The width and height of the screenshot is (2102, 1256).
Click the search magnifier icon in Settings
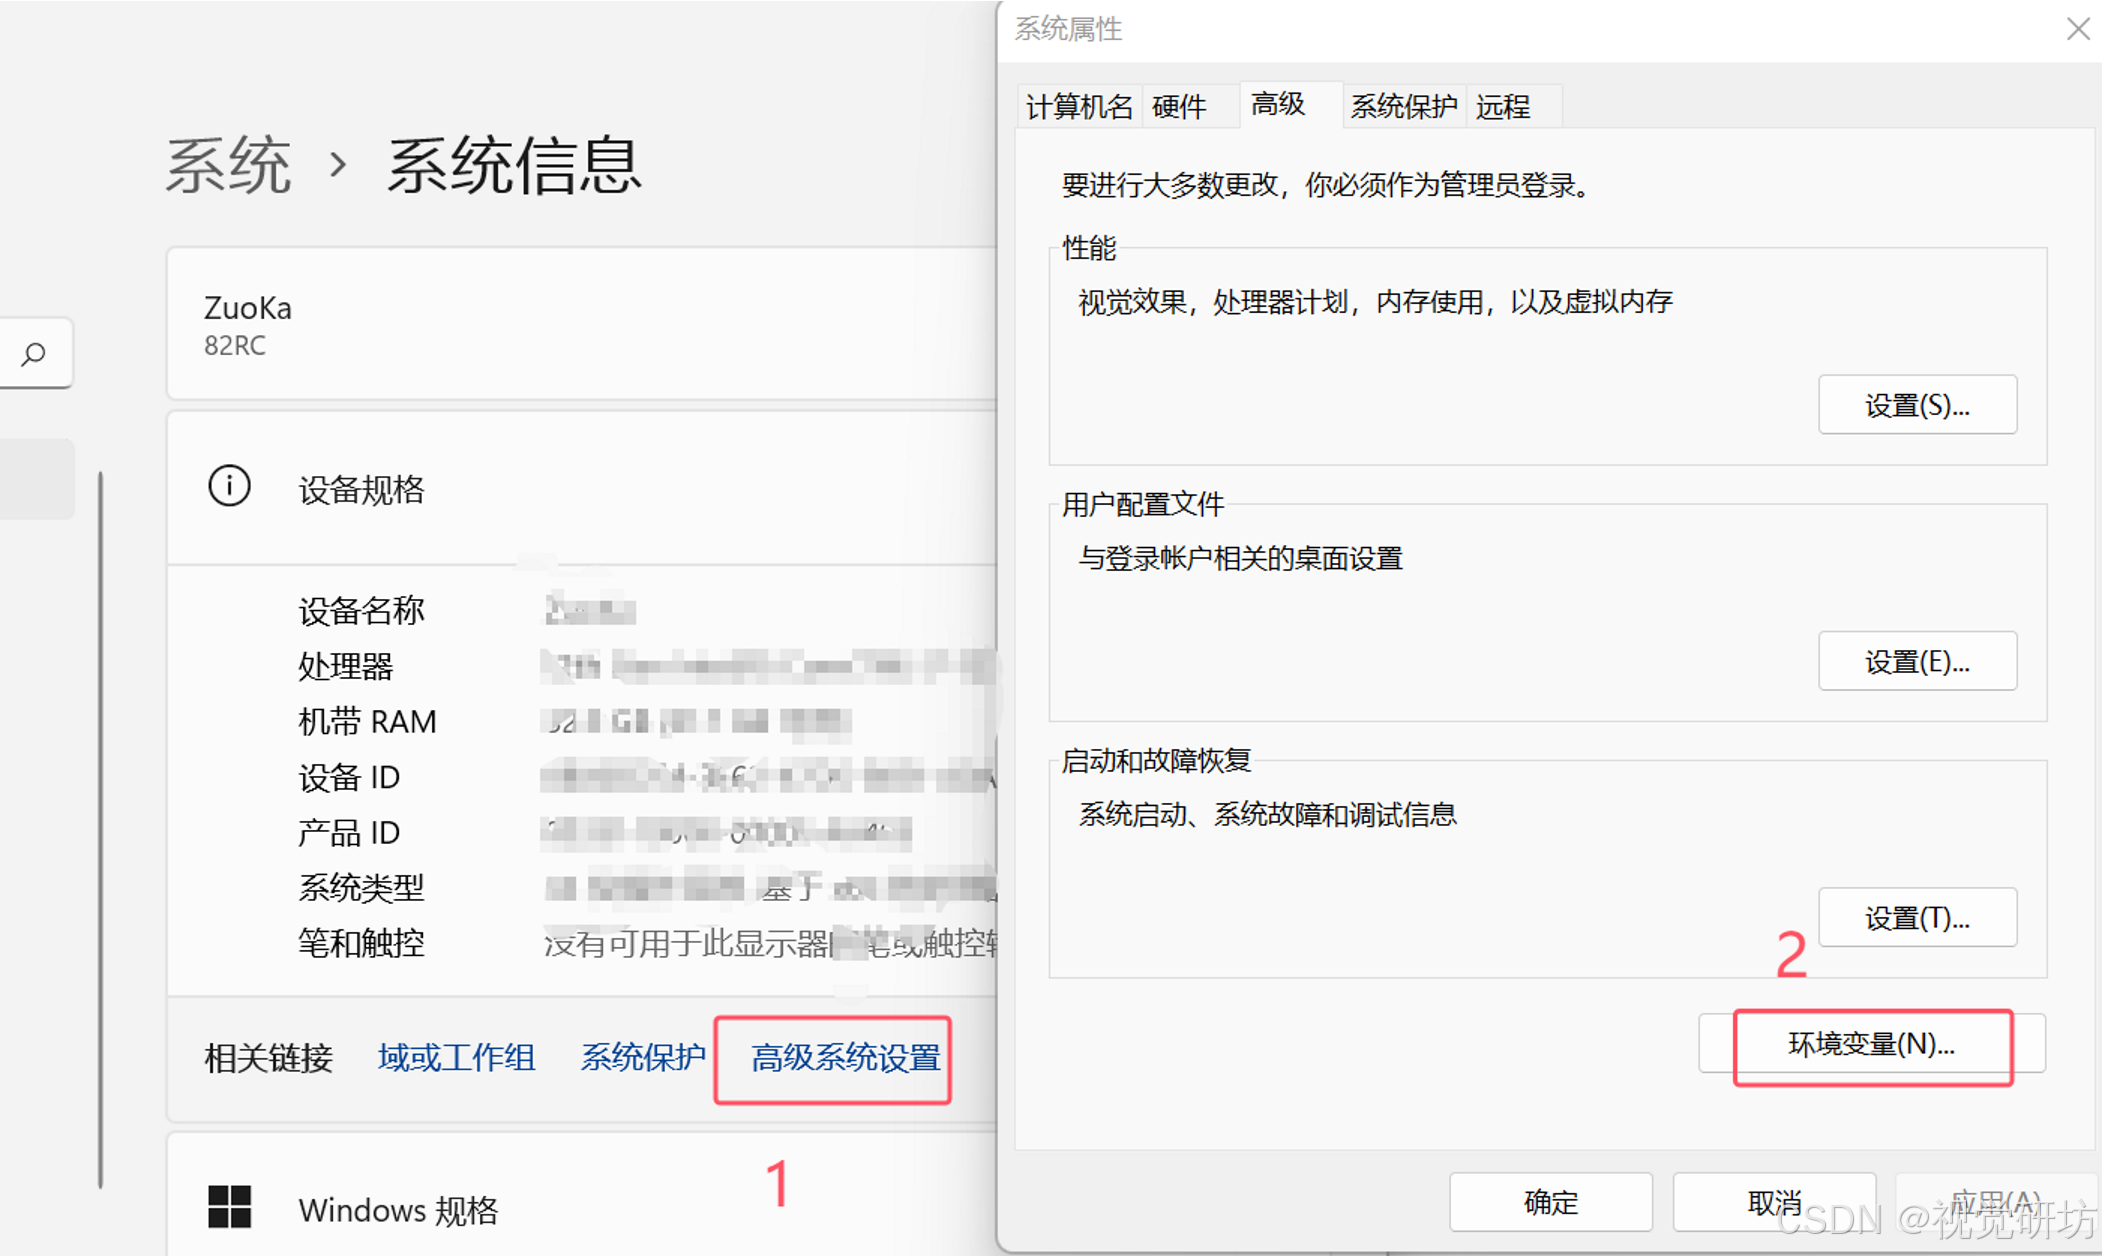33,354
